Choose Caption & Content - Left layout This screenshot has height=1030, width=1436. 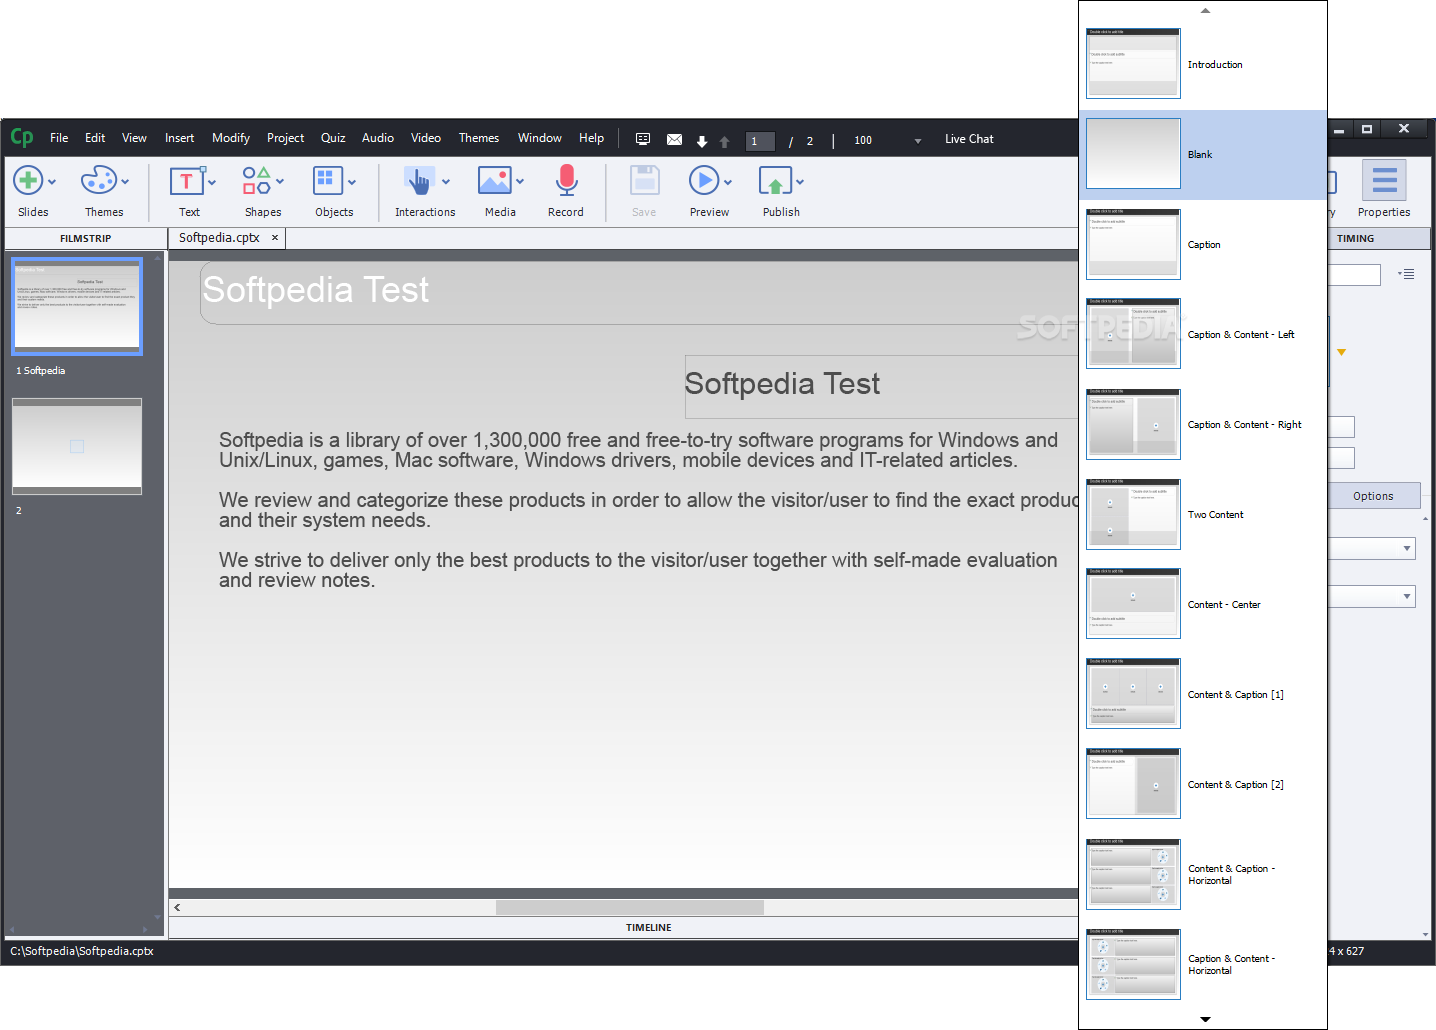point(1203,335)
